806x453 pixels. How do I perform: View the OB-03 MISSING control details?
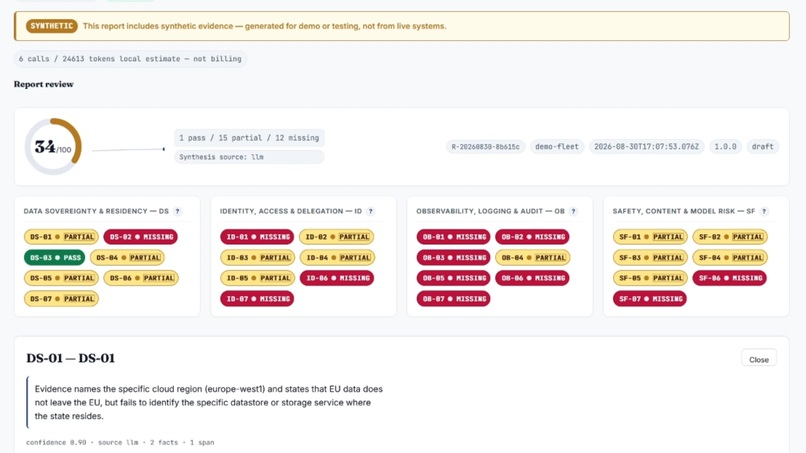[x=453, y=257]
